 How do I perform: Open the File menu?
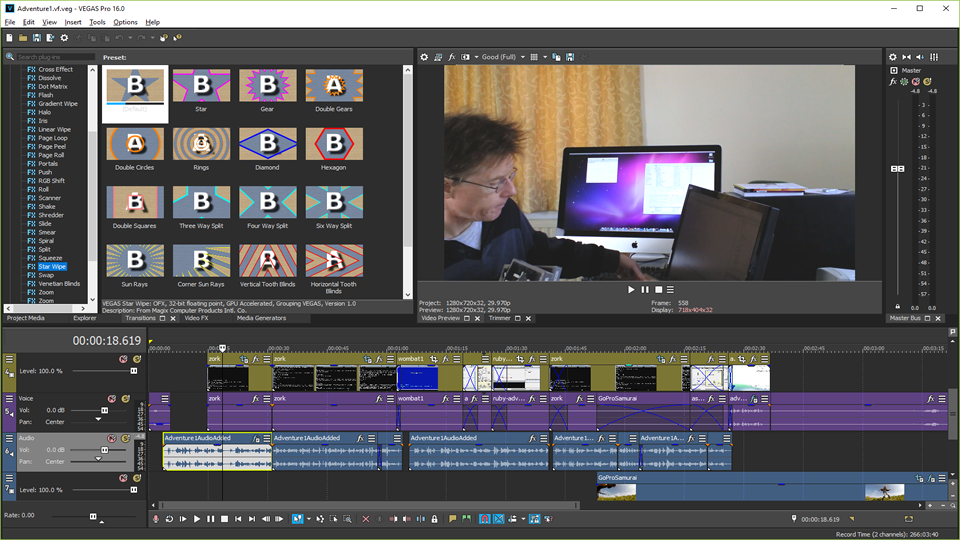coord(10,22)
